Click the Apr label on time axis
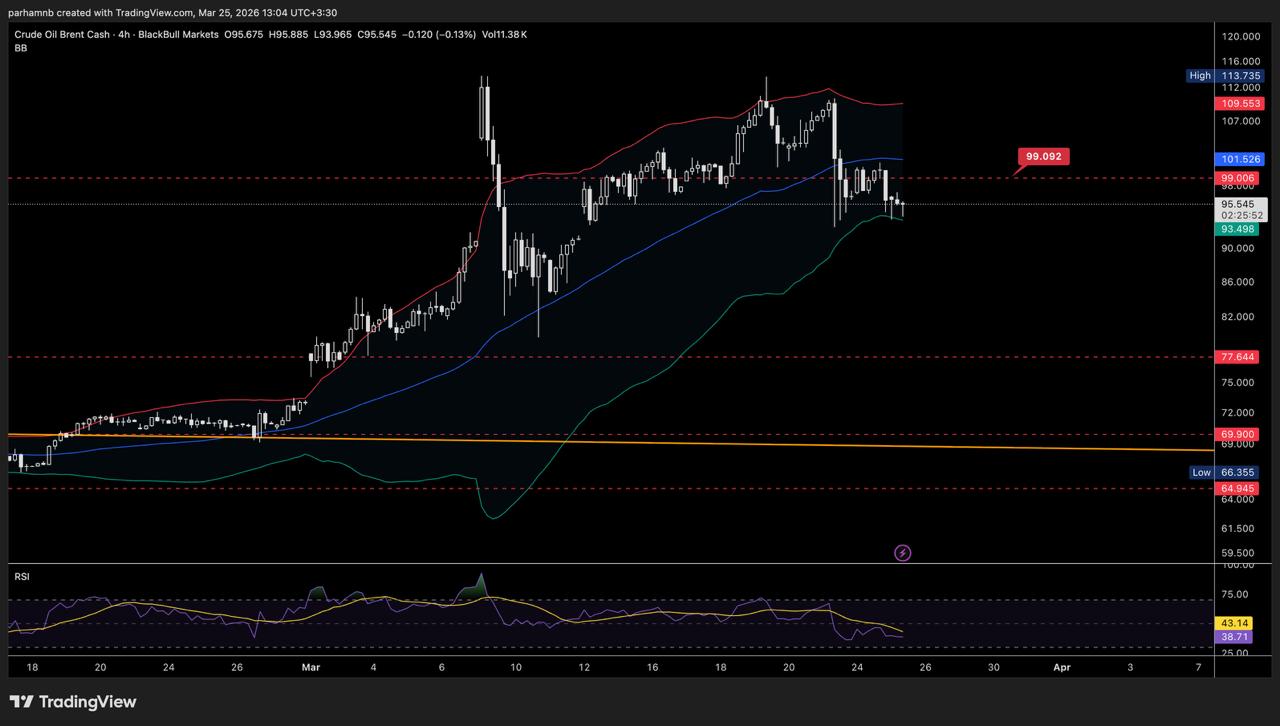Image resolution: width=1280 pixels, height=726 pixels. tap(1060, 666)
